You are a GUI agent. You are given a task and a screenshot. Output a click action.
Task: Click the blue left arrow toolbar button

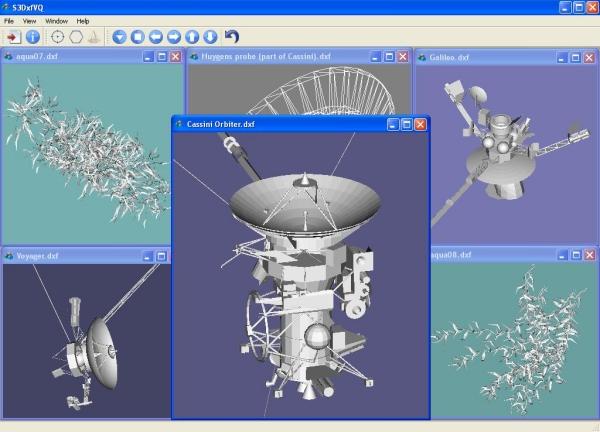tap(156, 37)
